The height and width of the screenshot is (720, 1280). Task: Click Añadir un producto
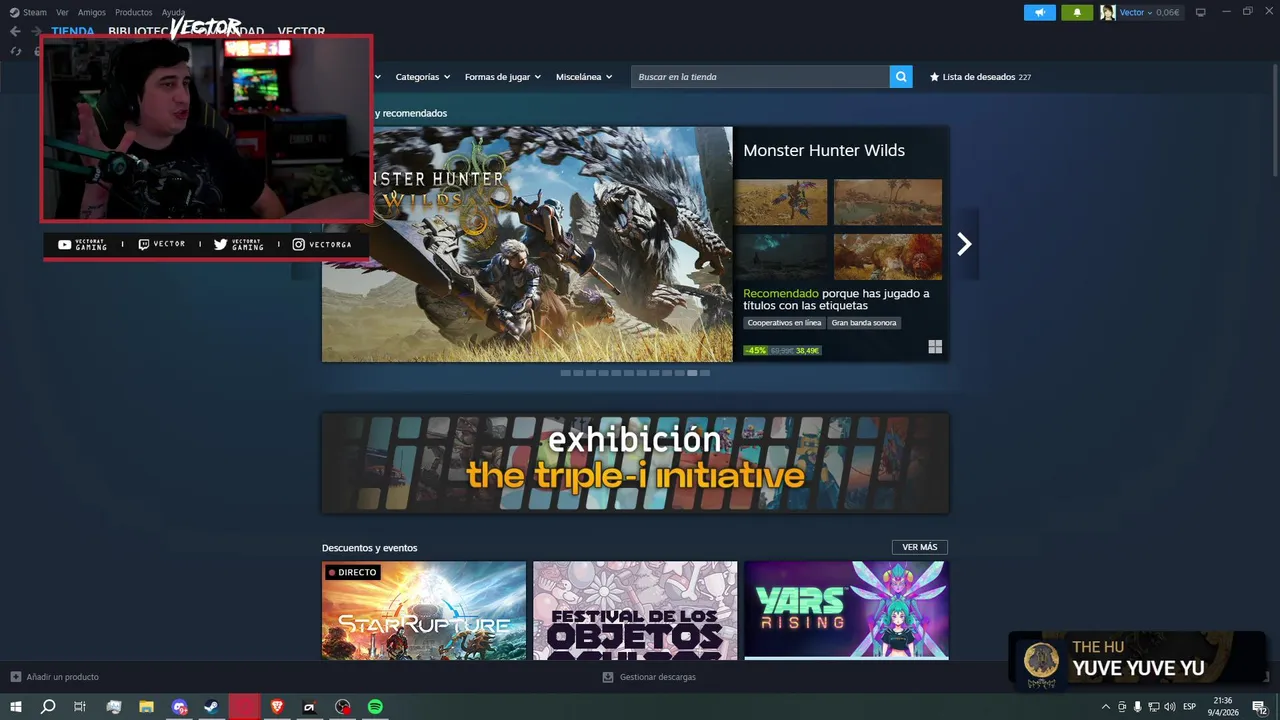point(55,677)
